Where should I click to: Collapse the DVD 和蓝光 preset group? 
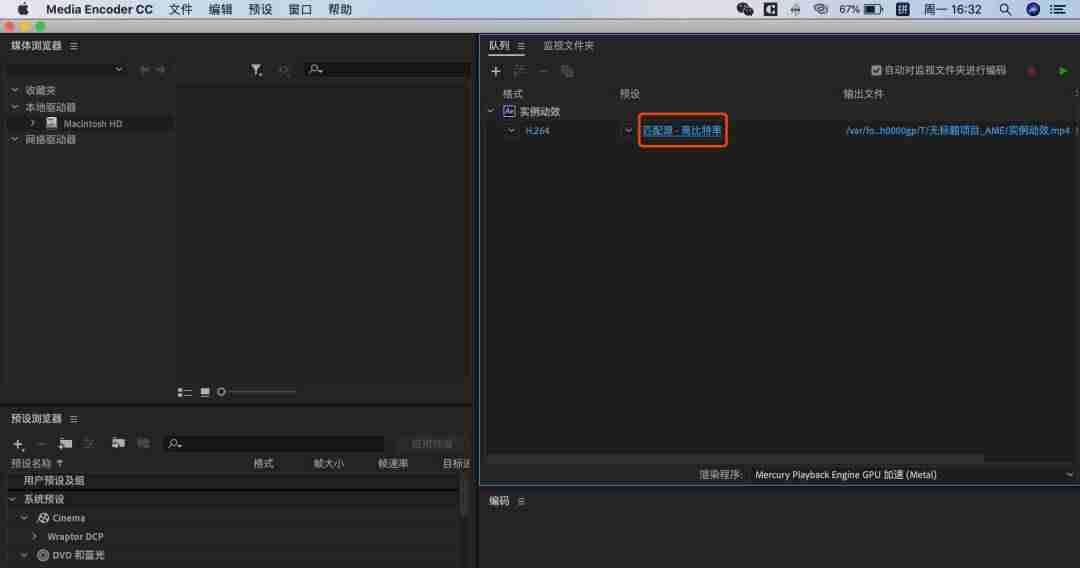24,555
